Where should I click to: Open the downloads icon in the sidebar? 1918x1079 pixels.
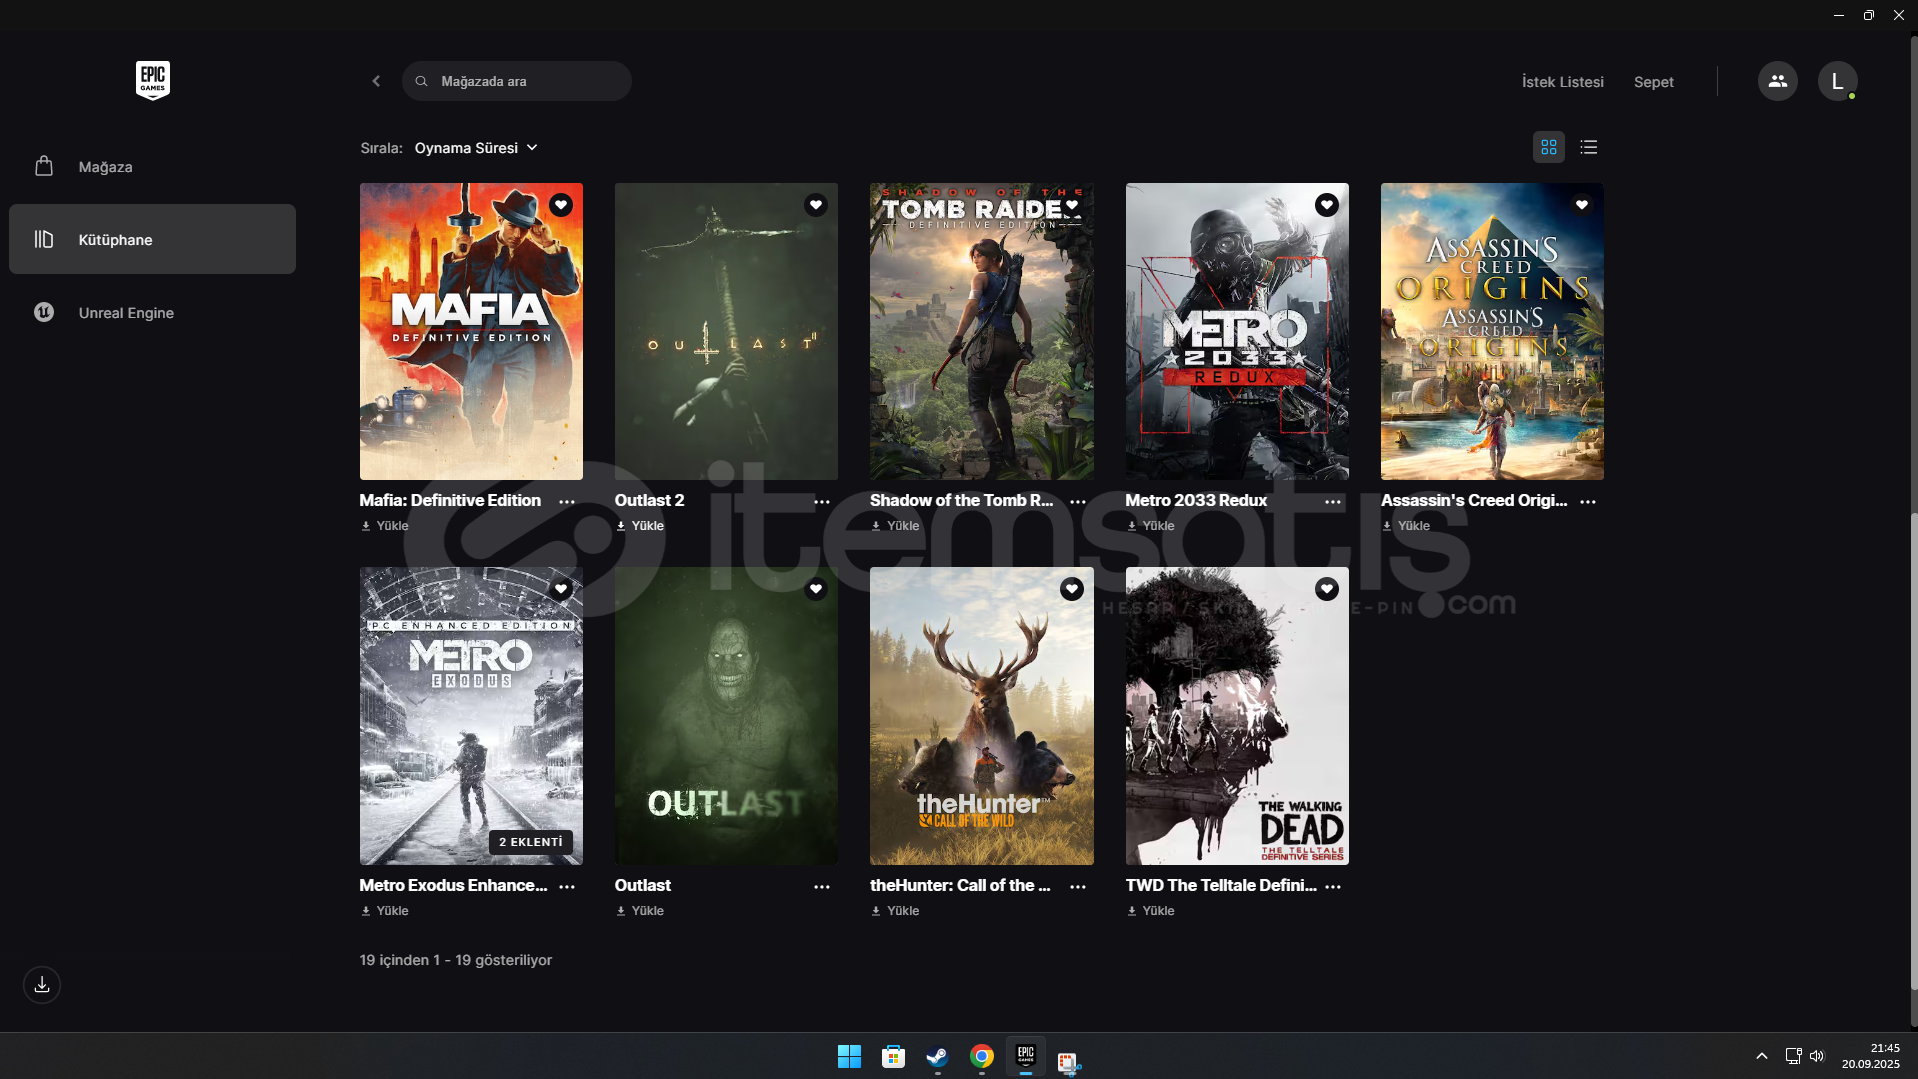[42, 985]
